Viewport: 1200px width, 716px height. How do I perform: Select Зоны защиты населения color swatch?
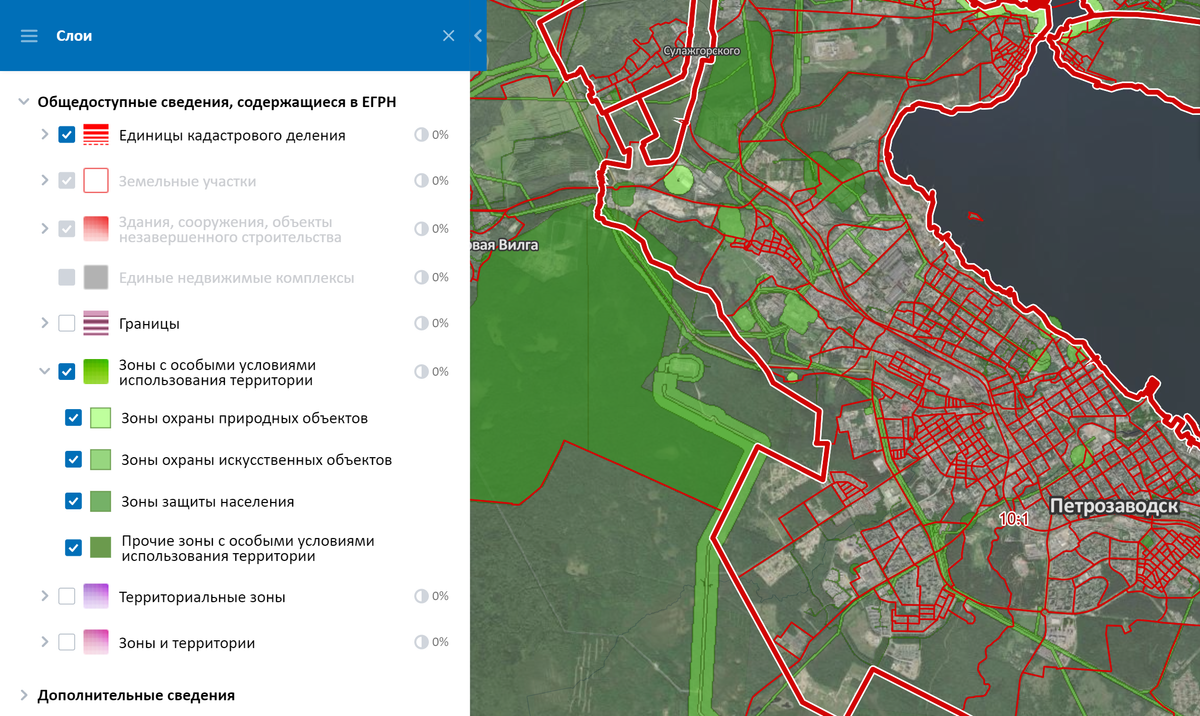(100, 501)
